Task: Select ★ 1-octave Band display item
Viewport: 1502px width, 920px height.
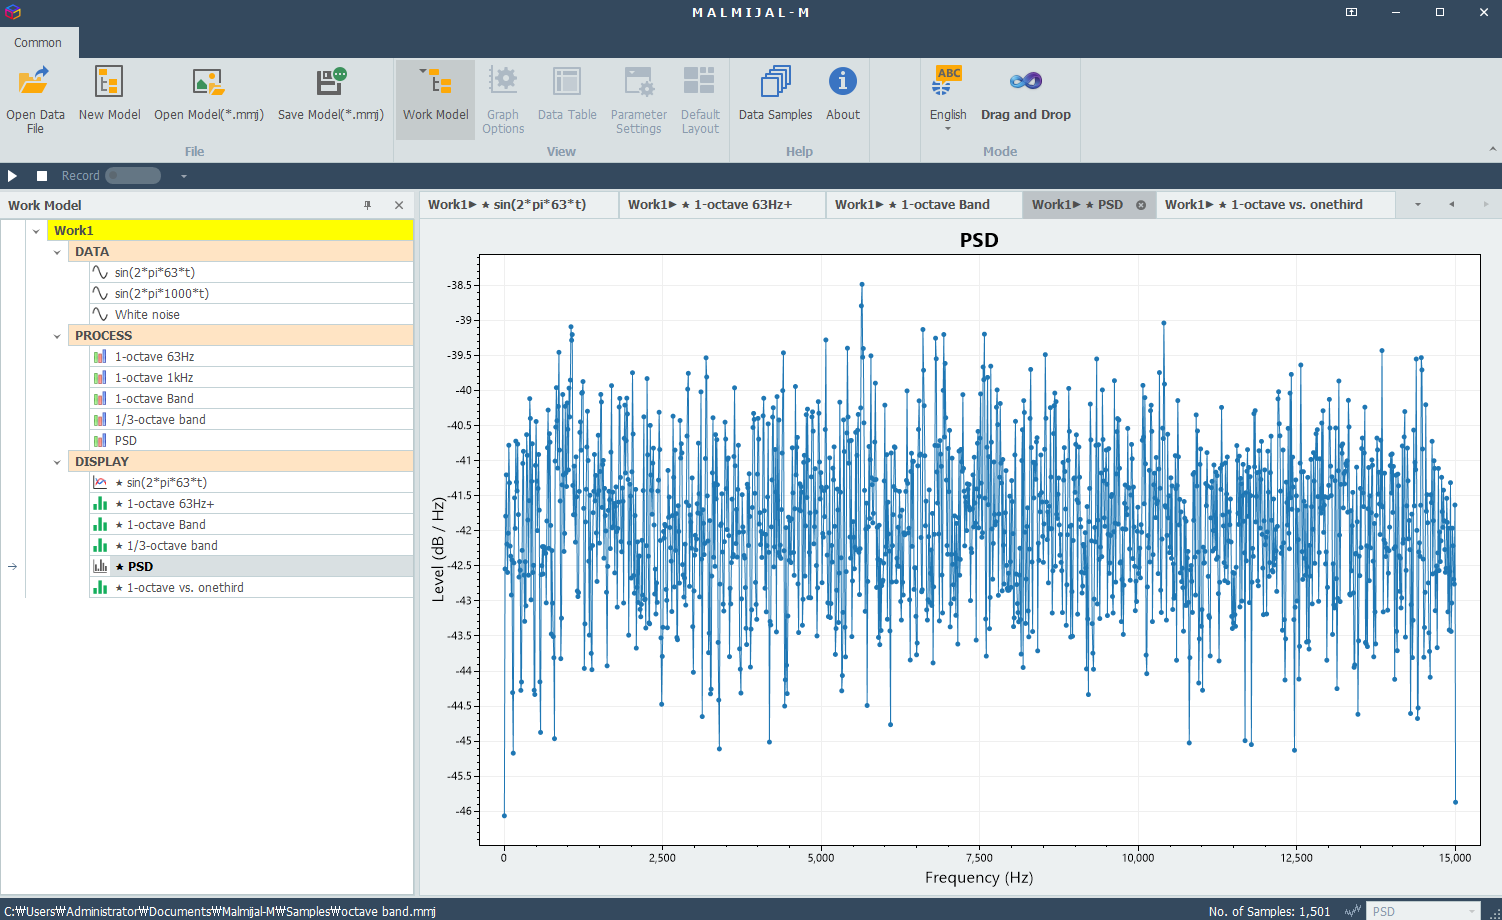Action: pyautogui.click(x=251, y=524)
